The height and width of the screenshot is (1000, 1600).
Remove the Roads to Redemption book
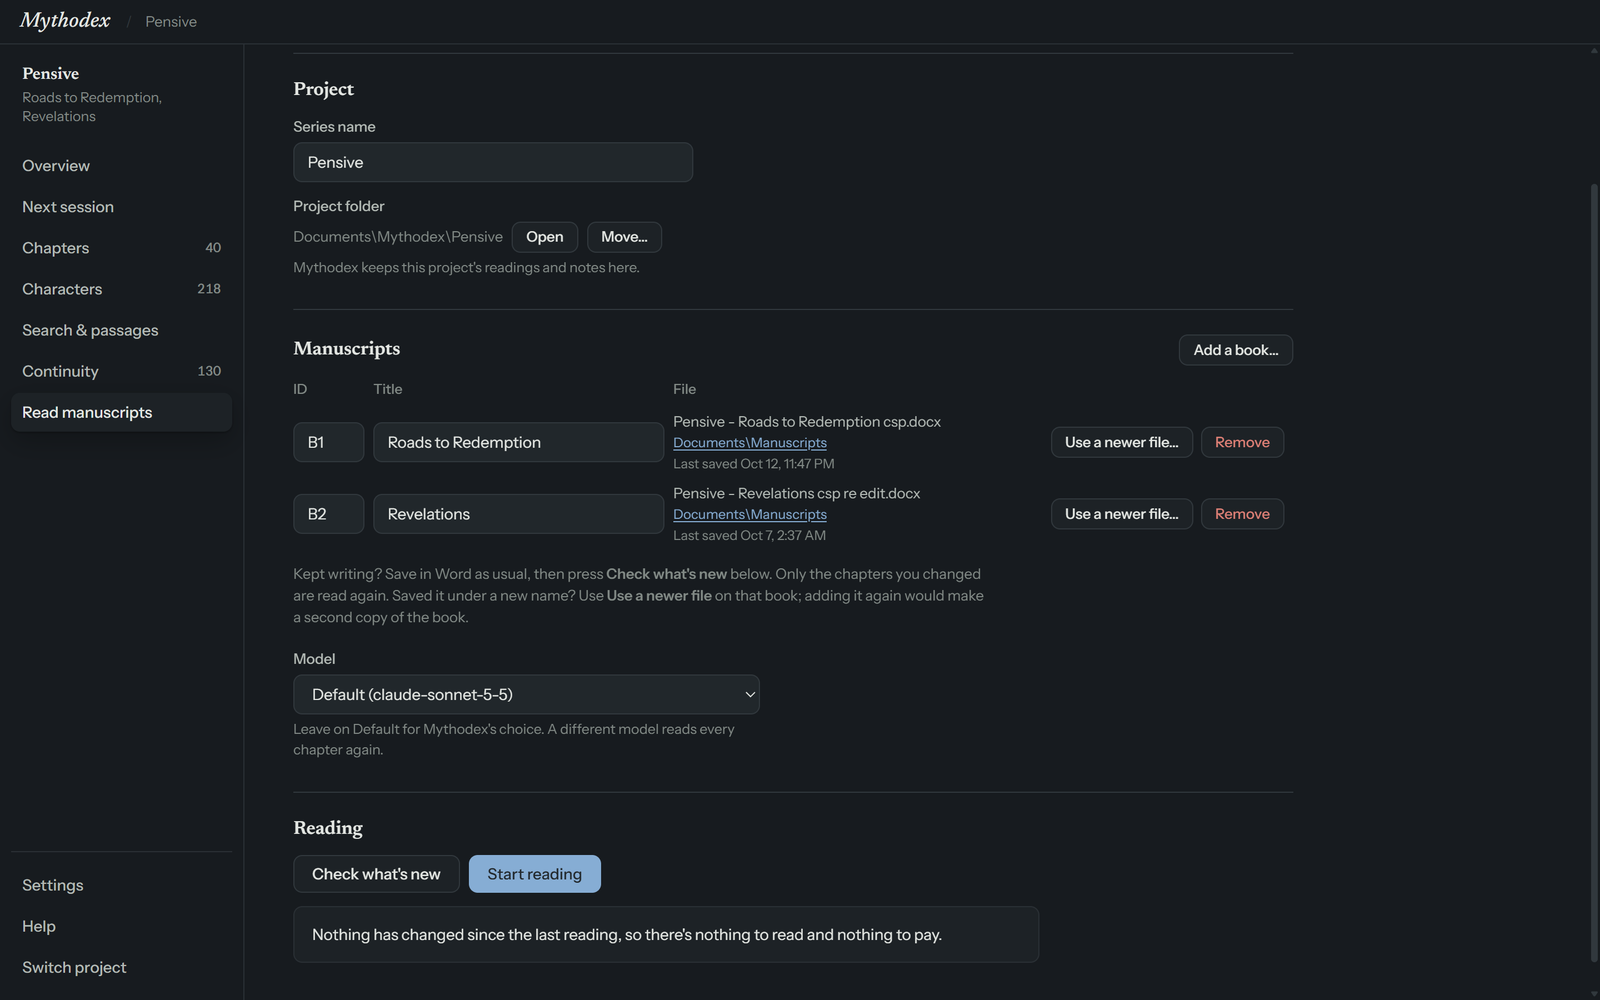pos(1242,442)
